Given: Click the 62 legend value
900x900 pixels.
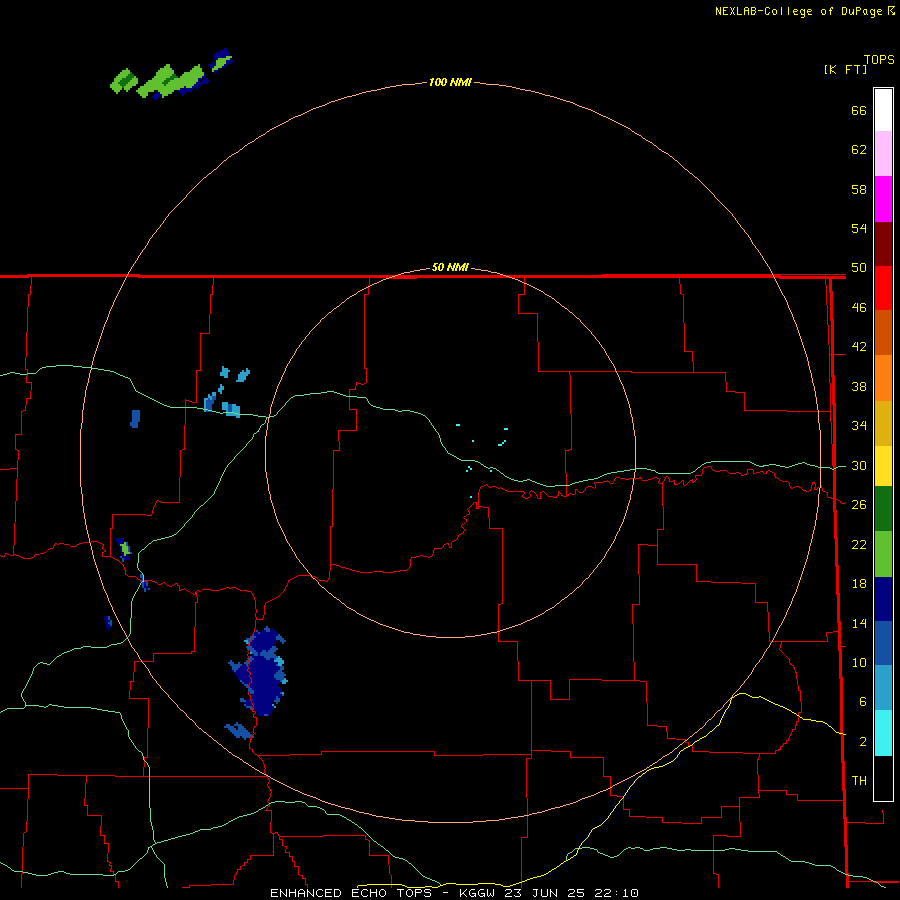Looking at the screenshot, I should (859, 150).
